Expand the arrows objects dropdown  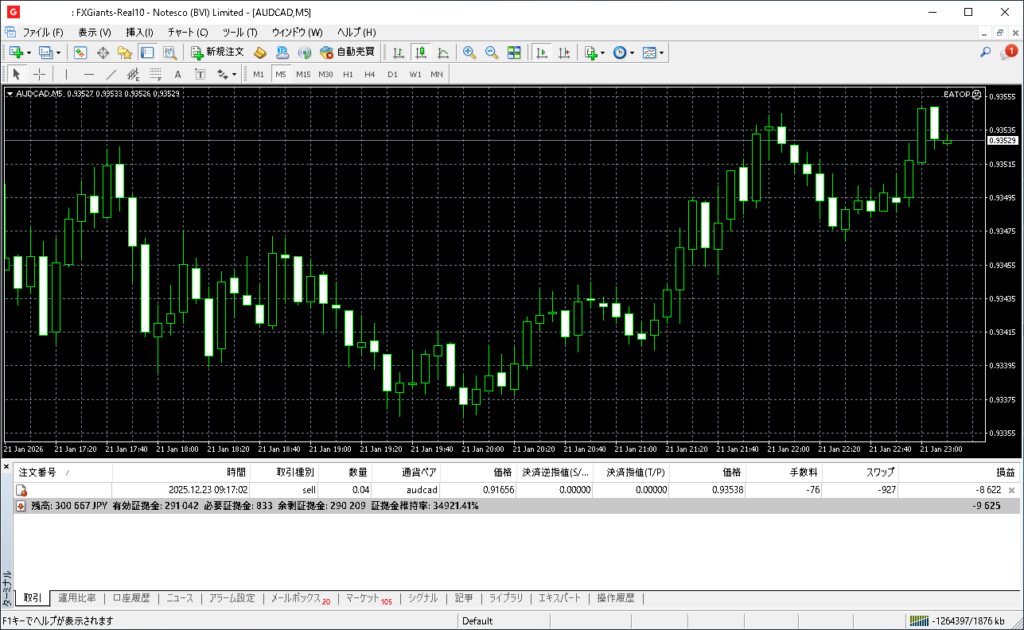(235, 74)
